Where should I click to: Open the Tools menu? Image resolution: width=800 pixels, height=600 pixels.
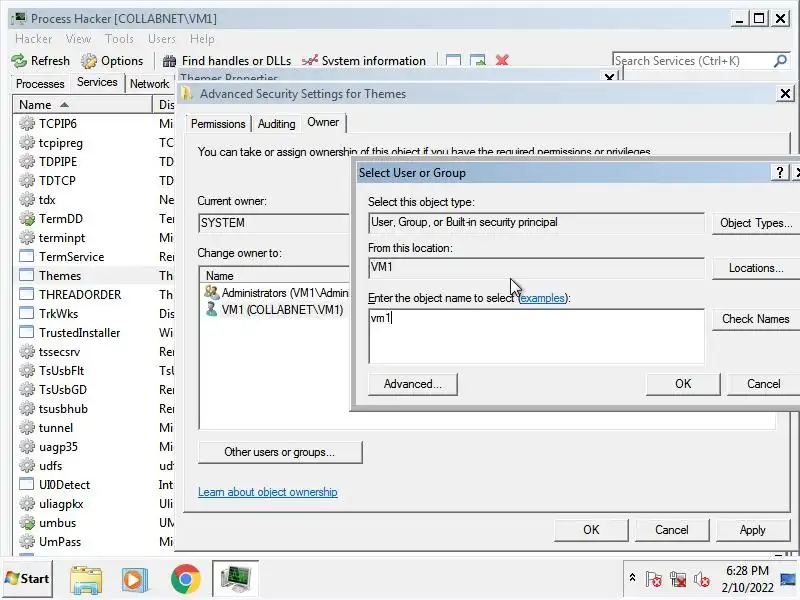click(119, 39)
